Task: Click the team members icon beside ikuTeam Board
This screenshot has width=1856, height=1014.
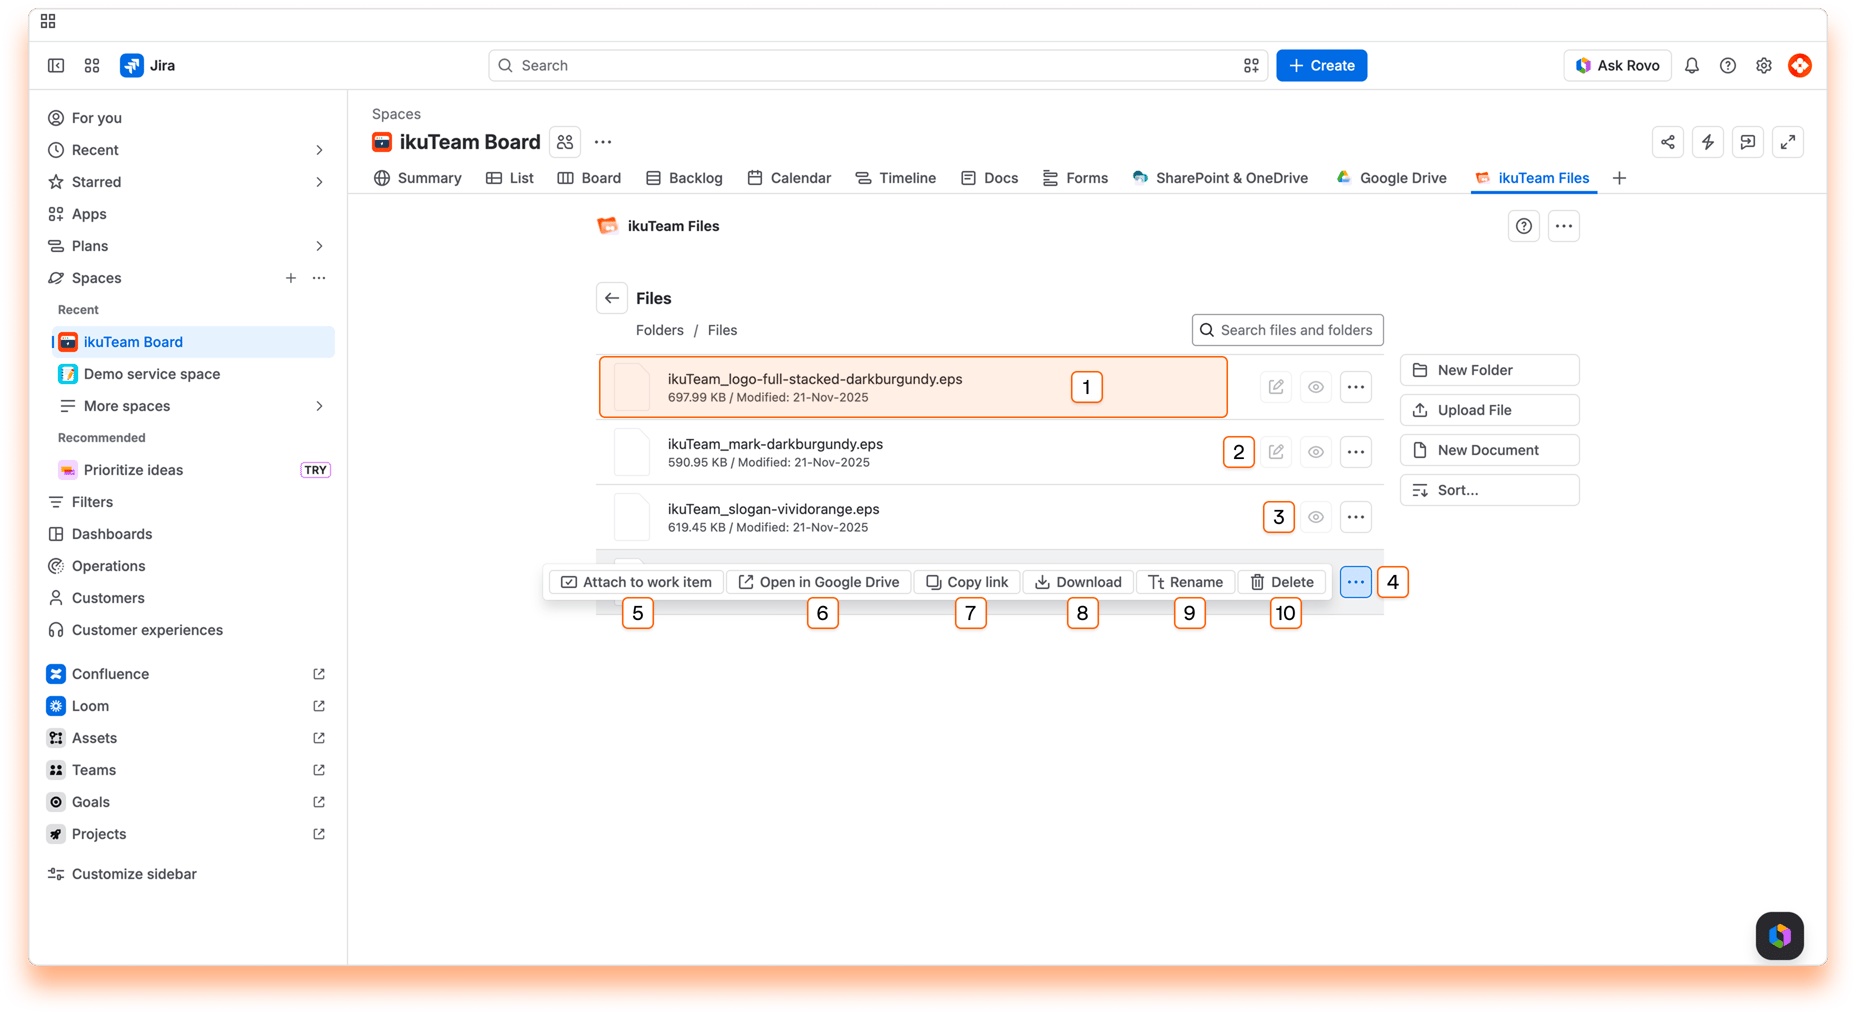Action: click(x=565, y=142)
